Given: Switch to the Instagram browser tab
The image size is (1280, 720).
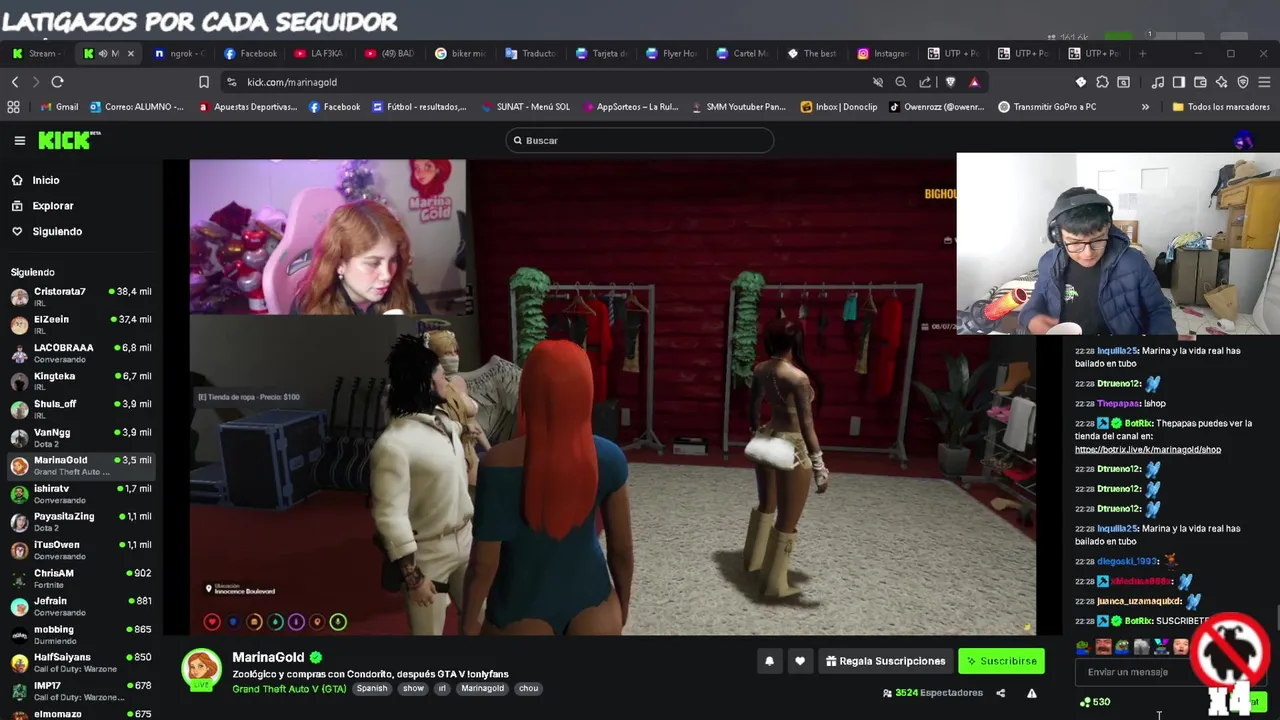Looking at the screenshot, I should pyautogui.click(x=883, y=53).
